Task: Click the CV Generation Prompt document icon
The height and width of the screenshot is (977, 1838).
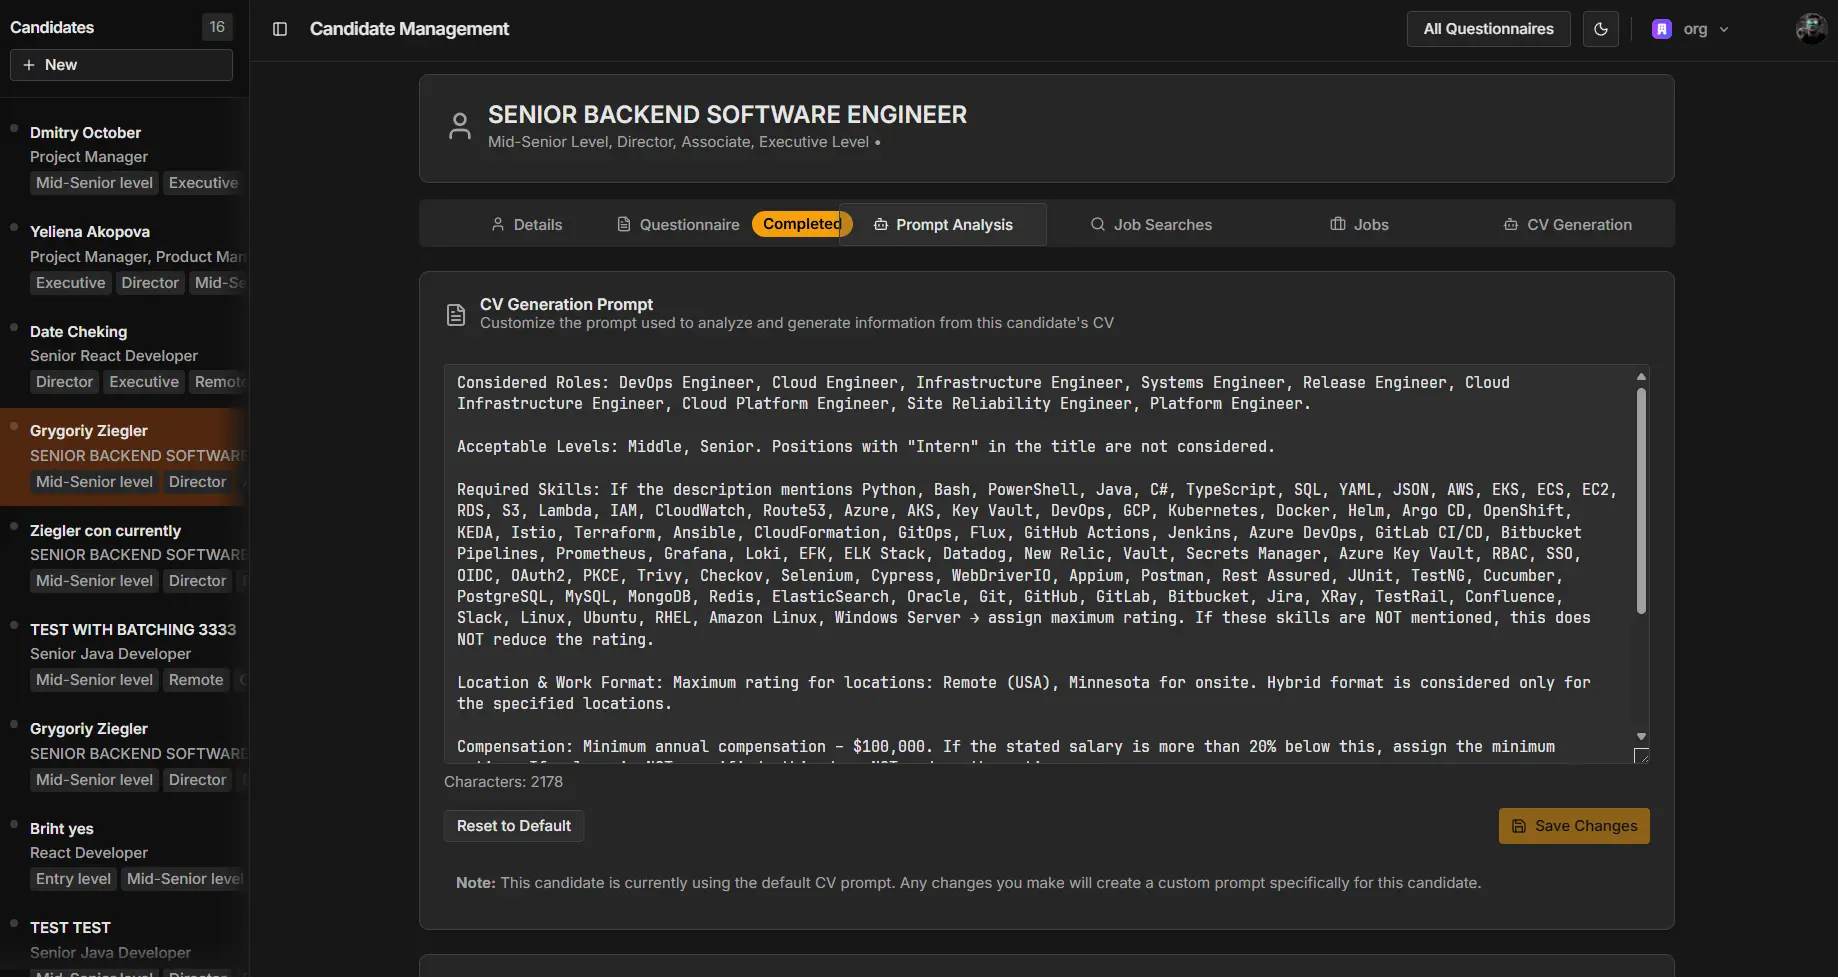Action: click(x=456, y=315)
